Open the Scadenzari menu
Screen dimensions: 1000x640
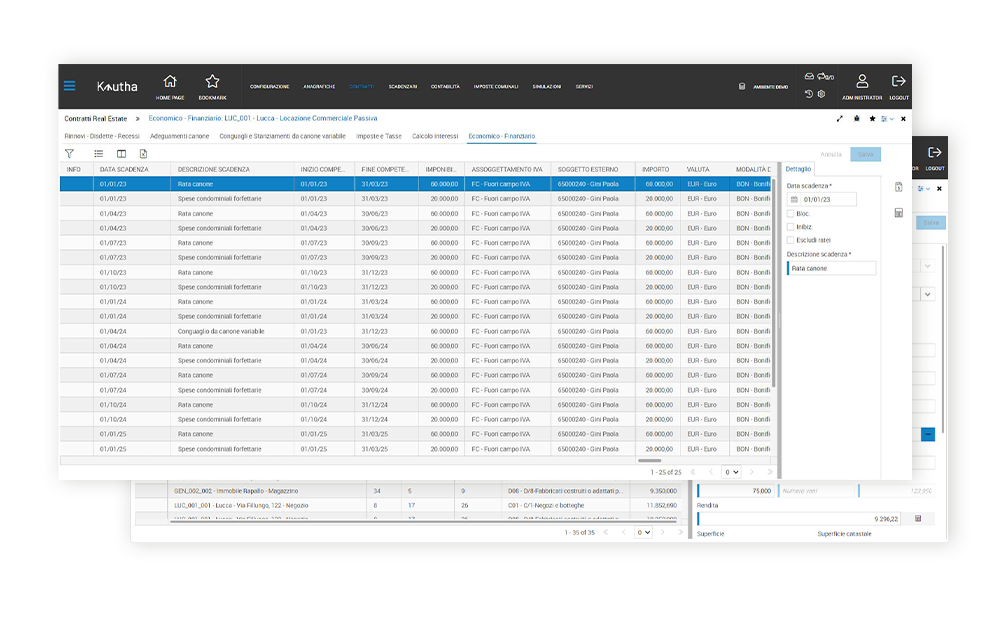[x=403, y=87]
